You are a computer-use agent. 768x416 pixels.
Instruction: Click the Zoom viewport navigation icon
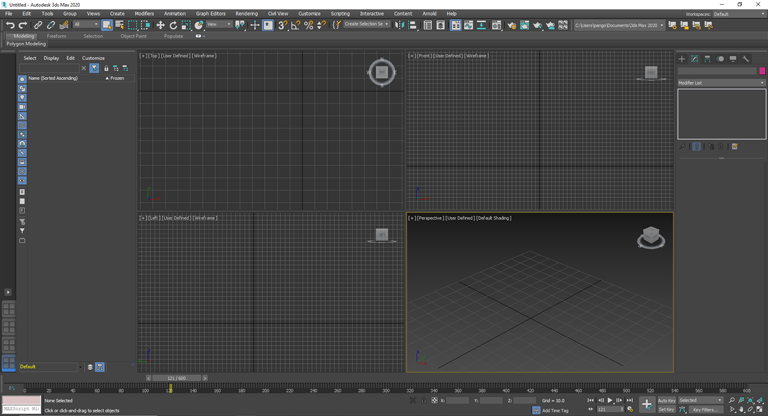click(731, 400)
